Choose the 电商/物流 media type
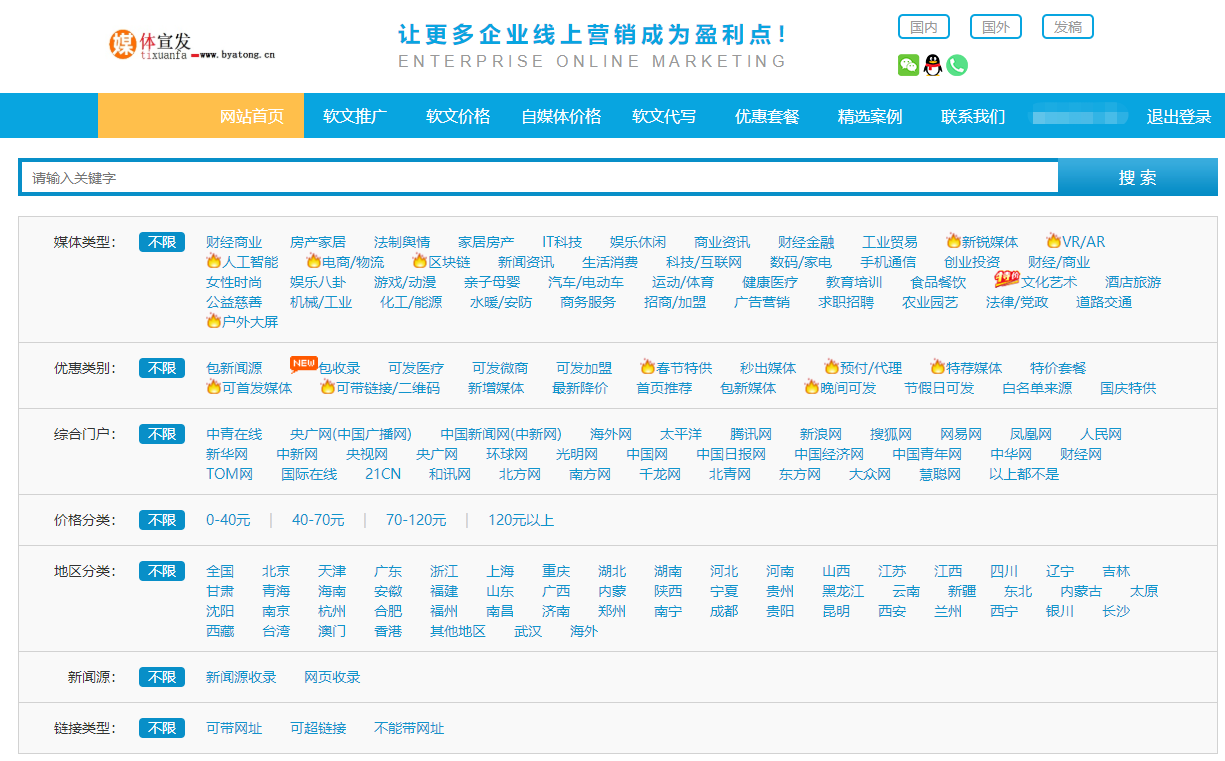The width and height of the screenshot is (1225, 761). click(345, 262)
